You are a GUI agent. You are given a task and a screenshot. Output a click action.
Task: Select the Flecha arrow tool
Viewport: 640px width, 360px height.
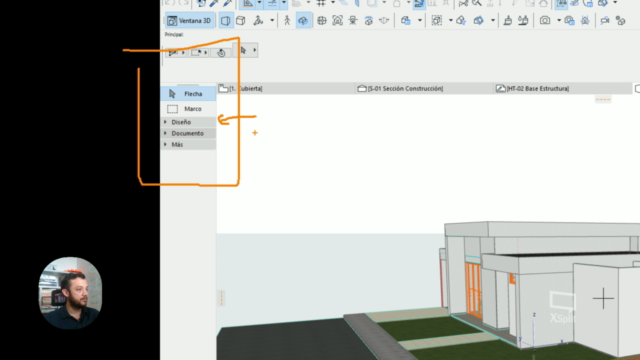[188, 94]
